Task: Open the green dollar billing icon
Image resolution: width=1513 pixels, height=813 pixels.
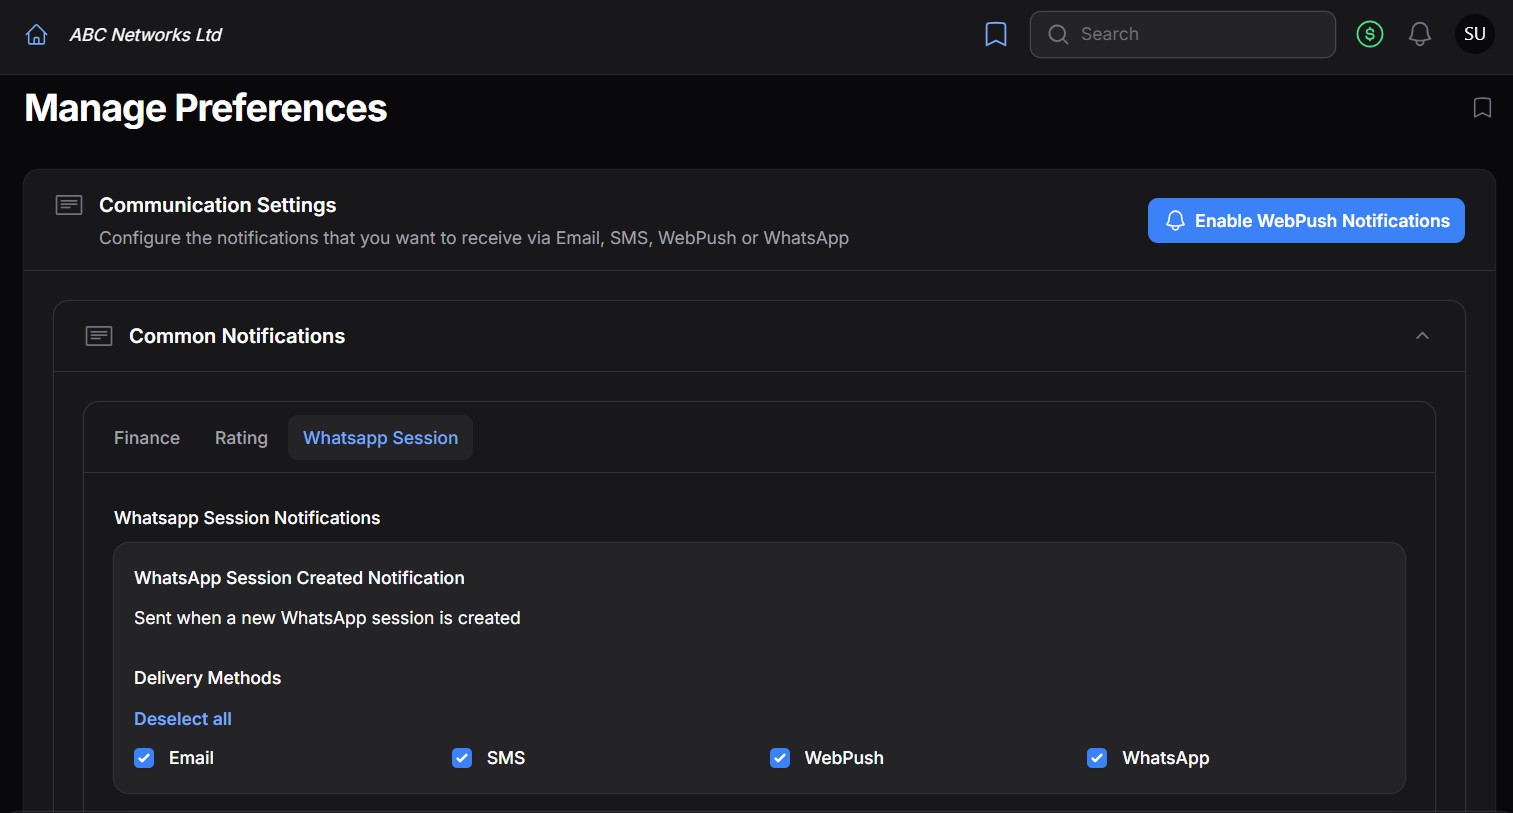Action: 1370,34
